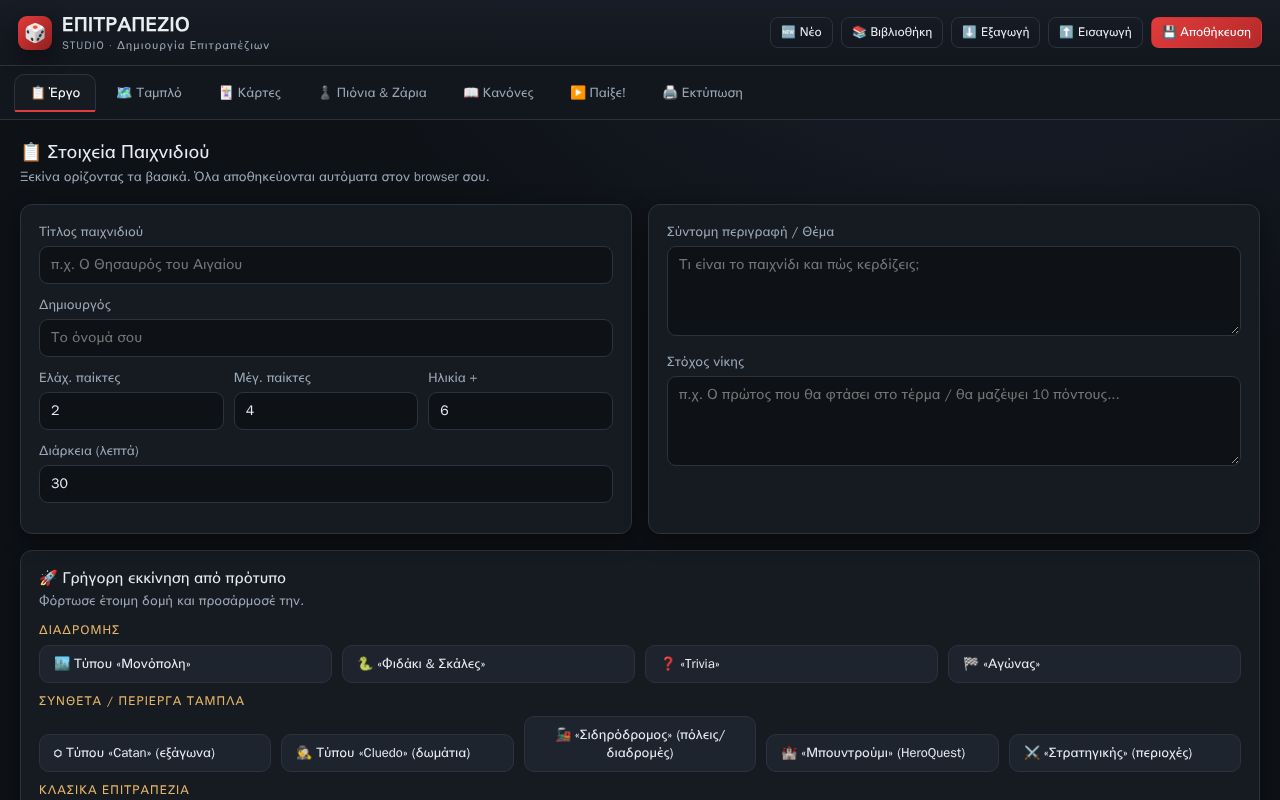The width and height of the screenshot is (1280, 800).
Task: Click the red dice app logo
Action: point(35,33)
